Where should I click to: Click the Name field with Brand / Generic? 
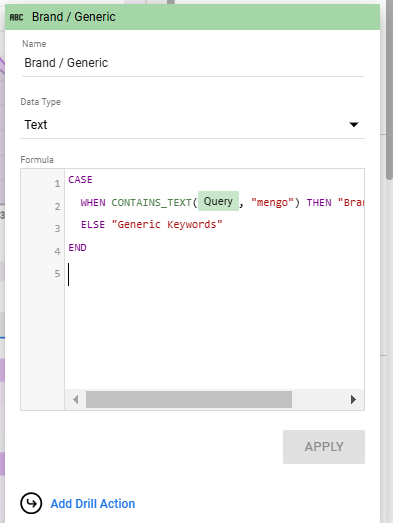point(192,63)
